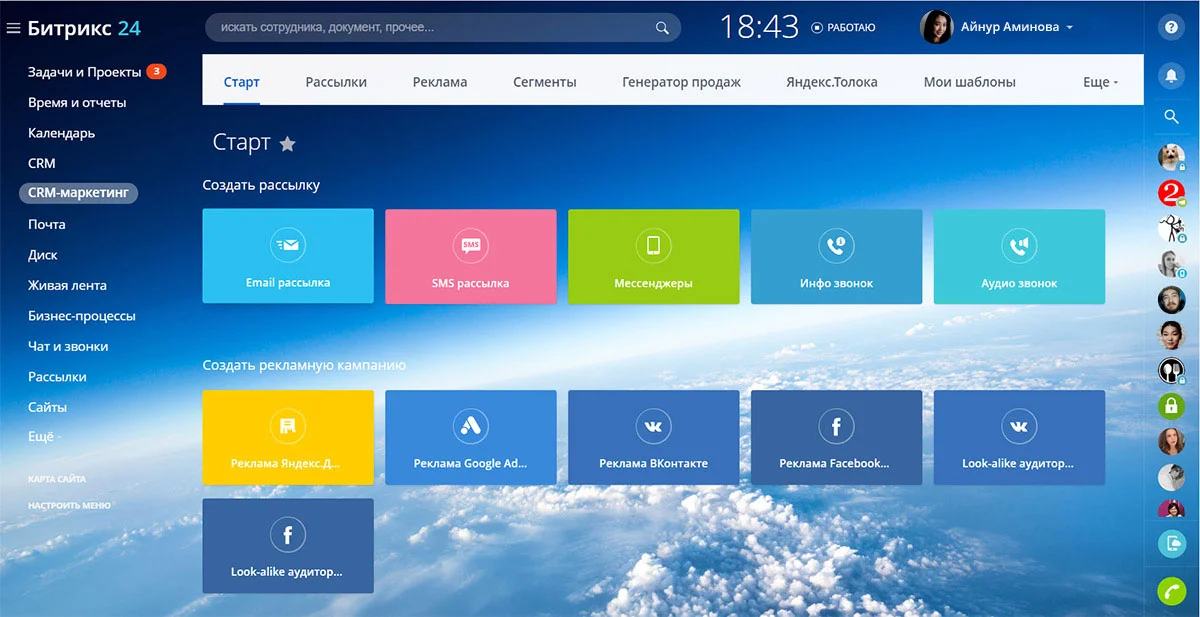
Task: Start a Реклама ВКонтакте campaign
Action: (x=653, y=437)
